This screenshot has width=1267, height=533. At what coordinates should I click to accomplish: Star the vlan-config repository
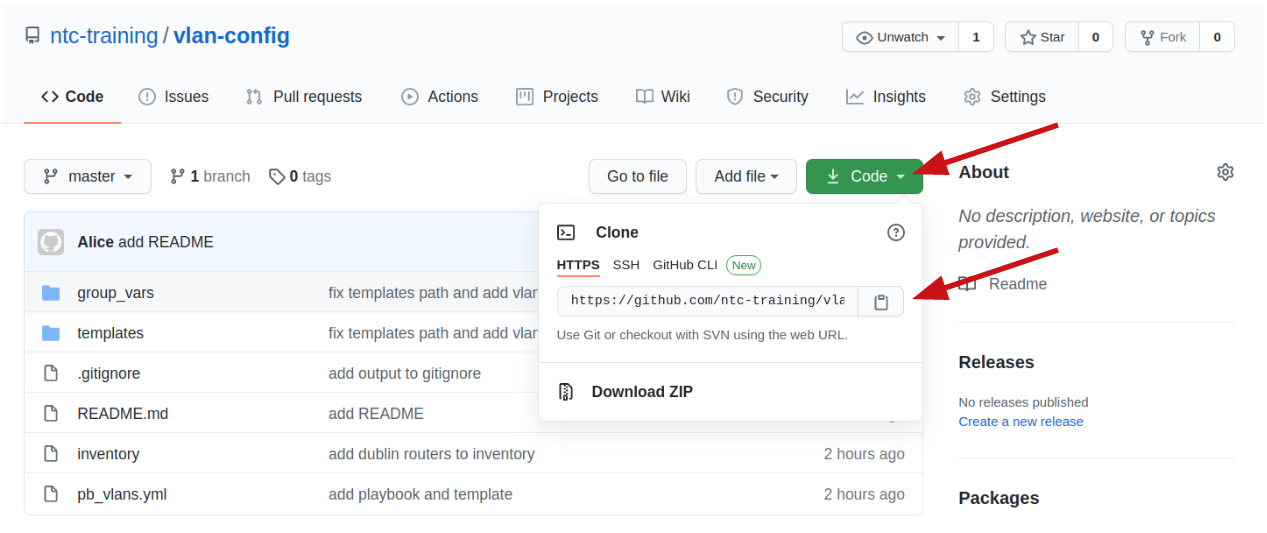pos(1043,37)
